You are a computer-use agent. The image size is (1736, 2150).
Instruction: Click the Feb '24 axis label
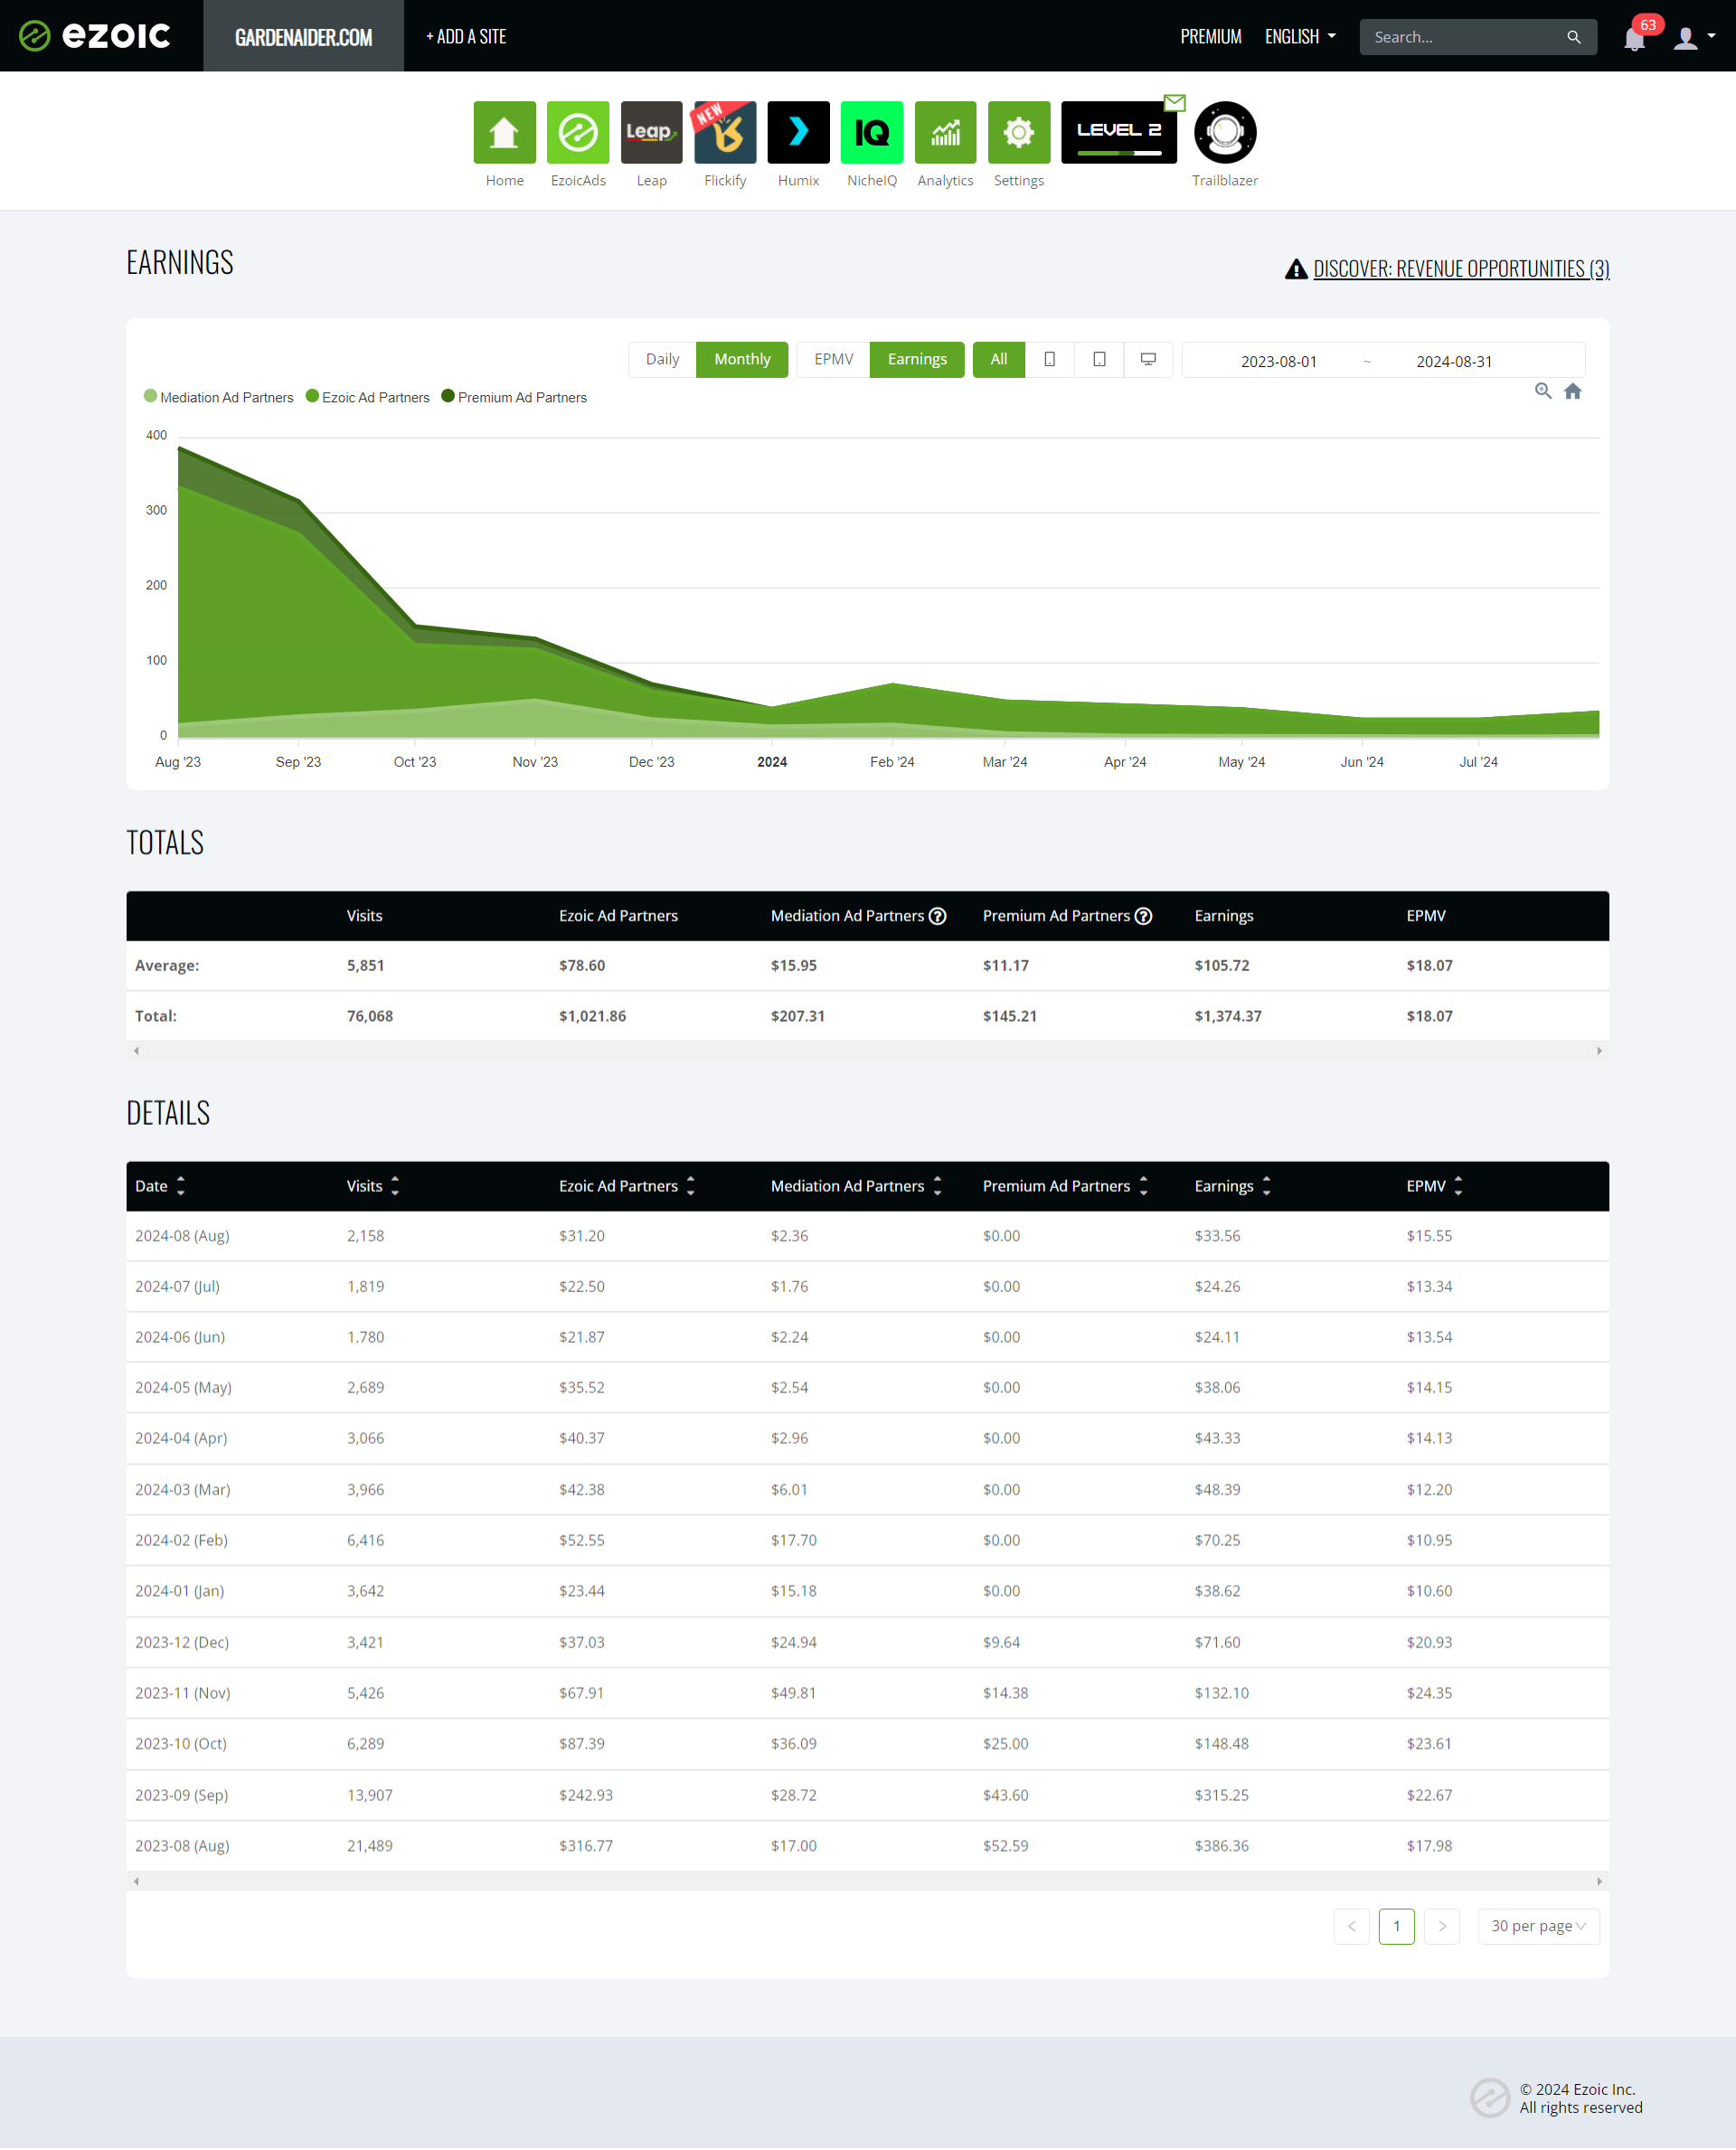(892, 762)
